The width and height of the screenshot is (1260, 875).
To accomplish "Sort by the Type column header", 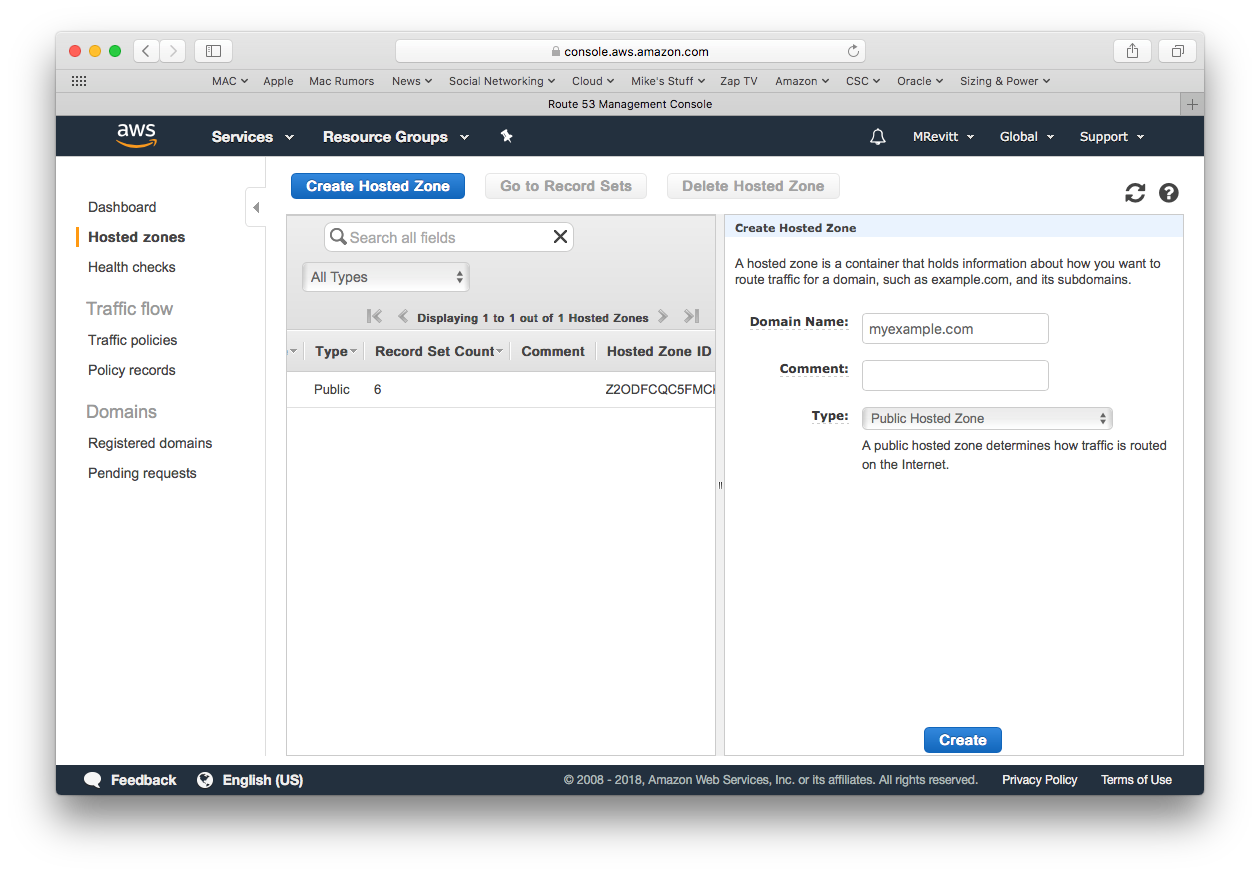I will point(335,351).
